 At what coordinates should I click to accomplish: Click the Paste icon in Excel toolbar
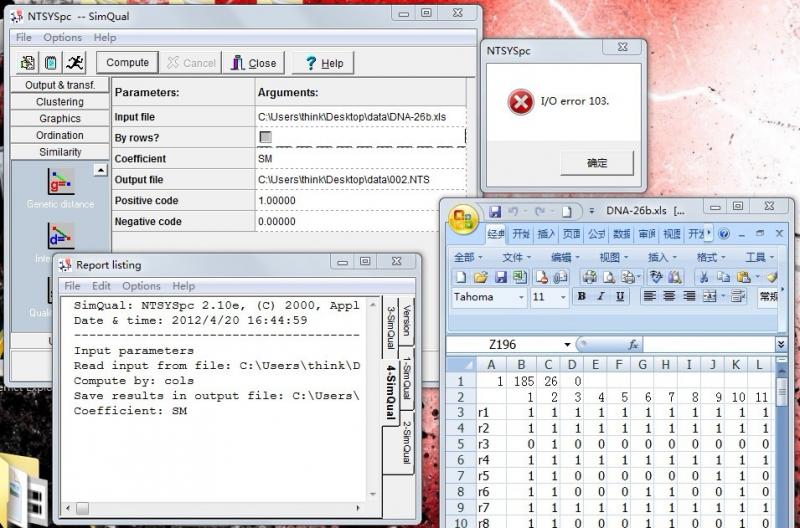[744, 277]
